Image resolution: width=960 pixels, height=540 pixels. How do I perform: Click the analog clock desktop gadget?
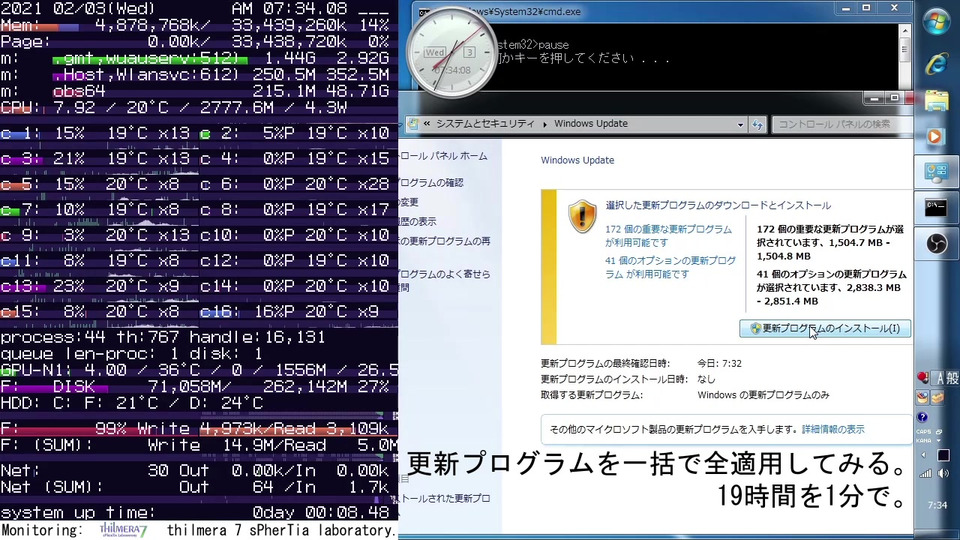click(x=452, y=53)
